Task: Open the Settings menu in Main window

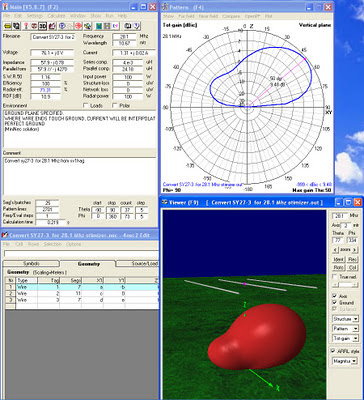Action: pyautogui.click(x=35, y=16)
